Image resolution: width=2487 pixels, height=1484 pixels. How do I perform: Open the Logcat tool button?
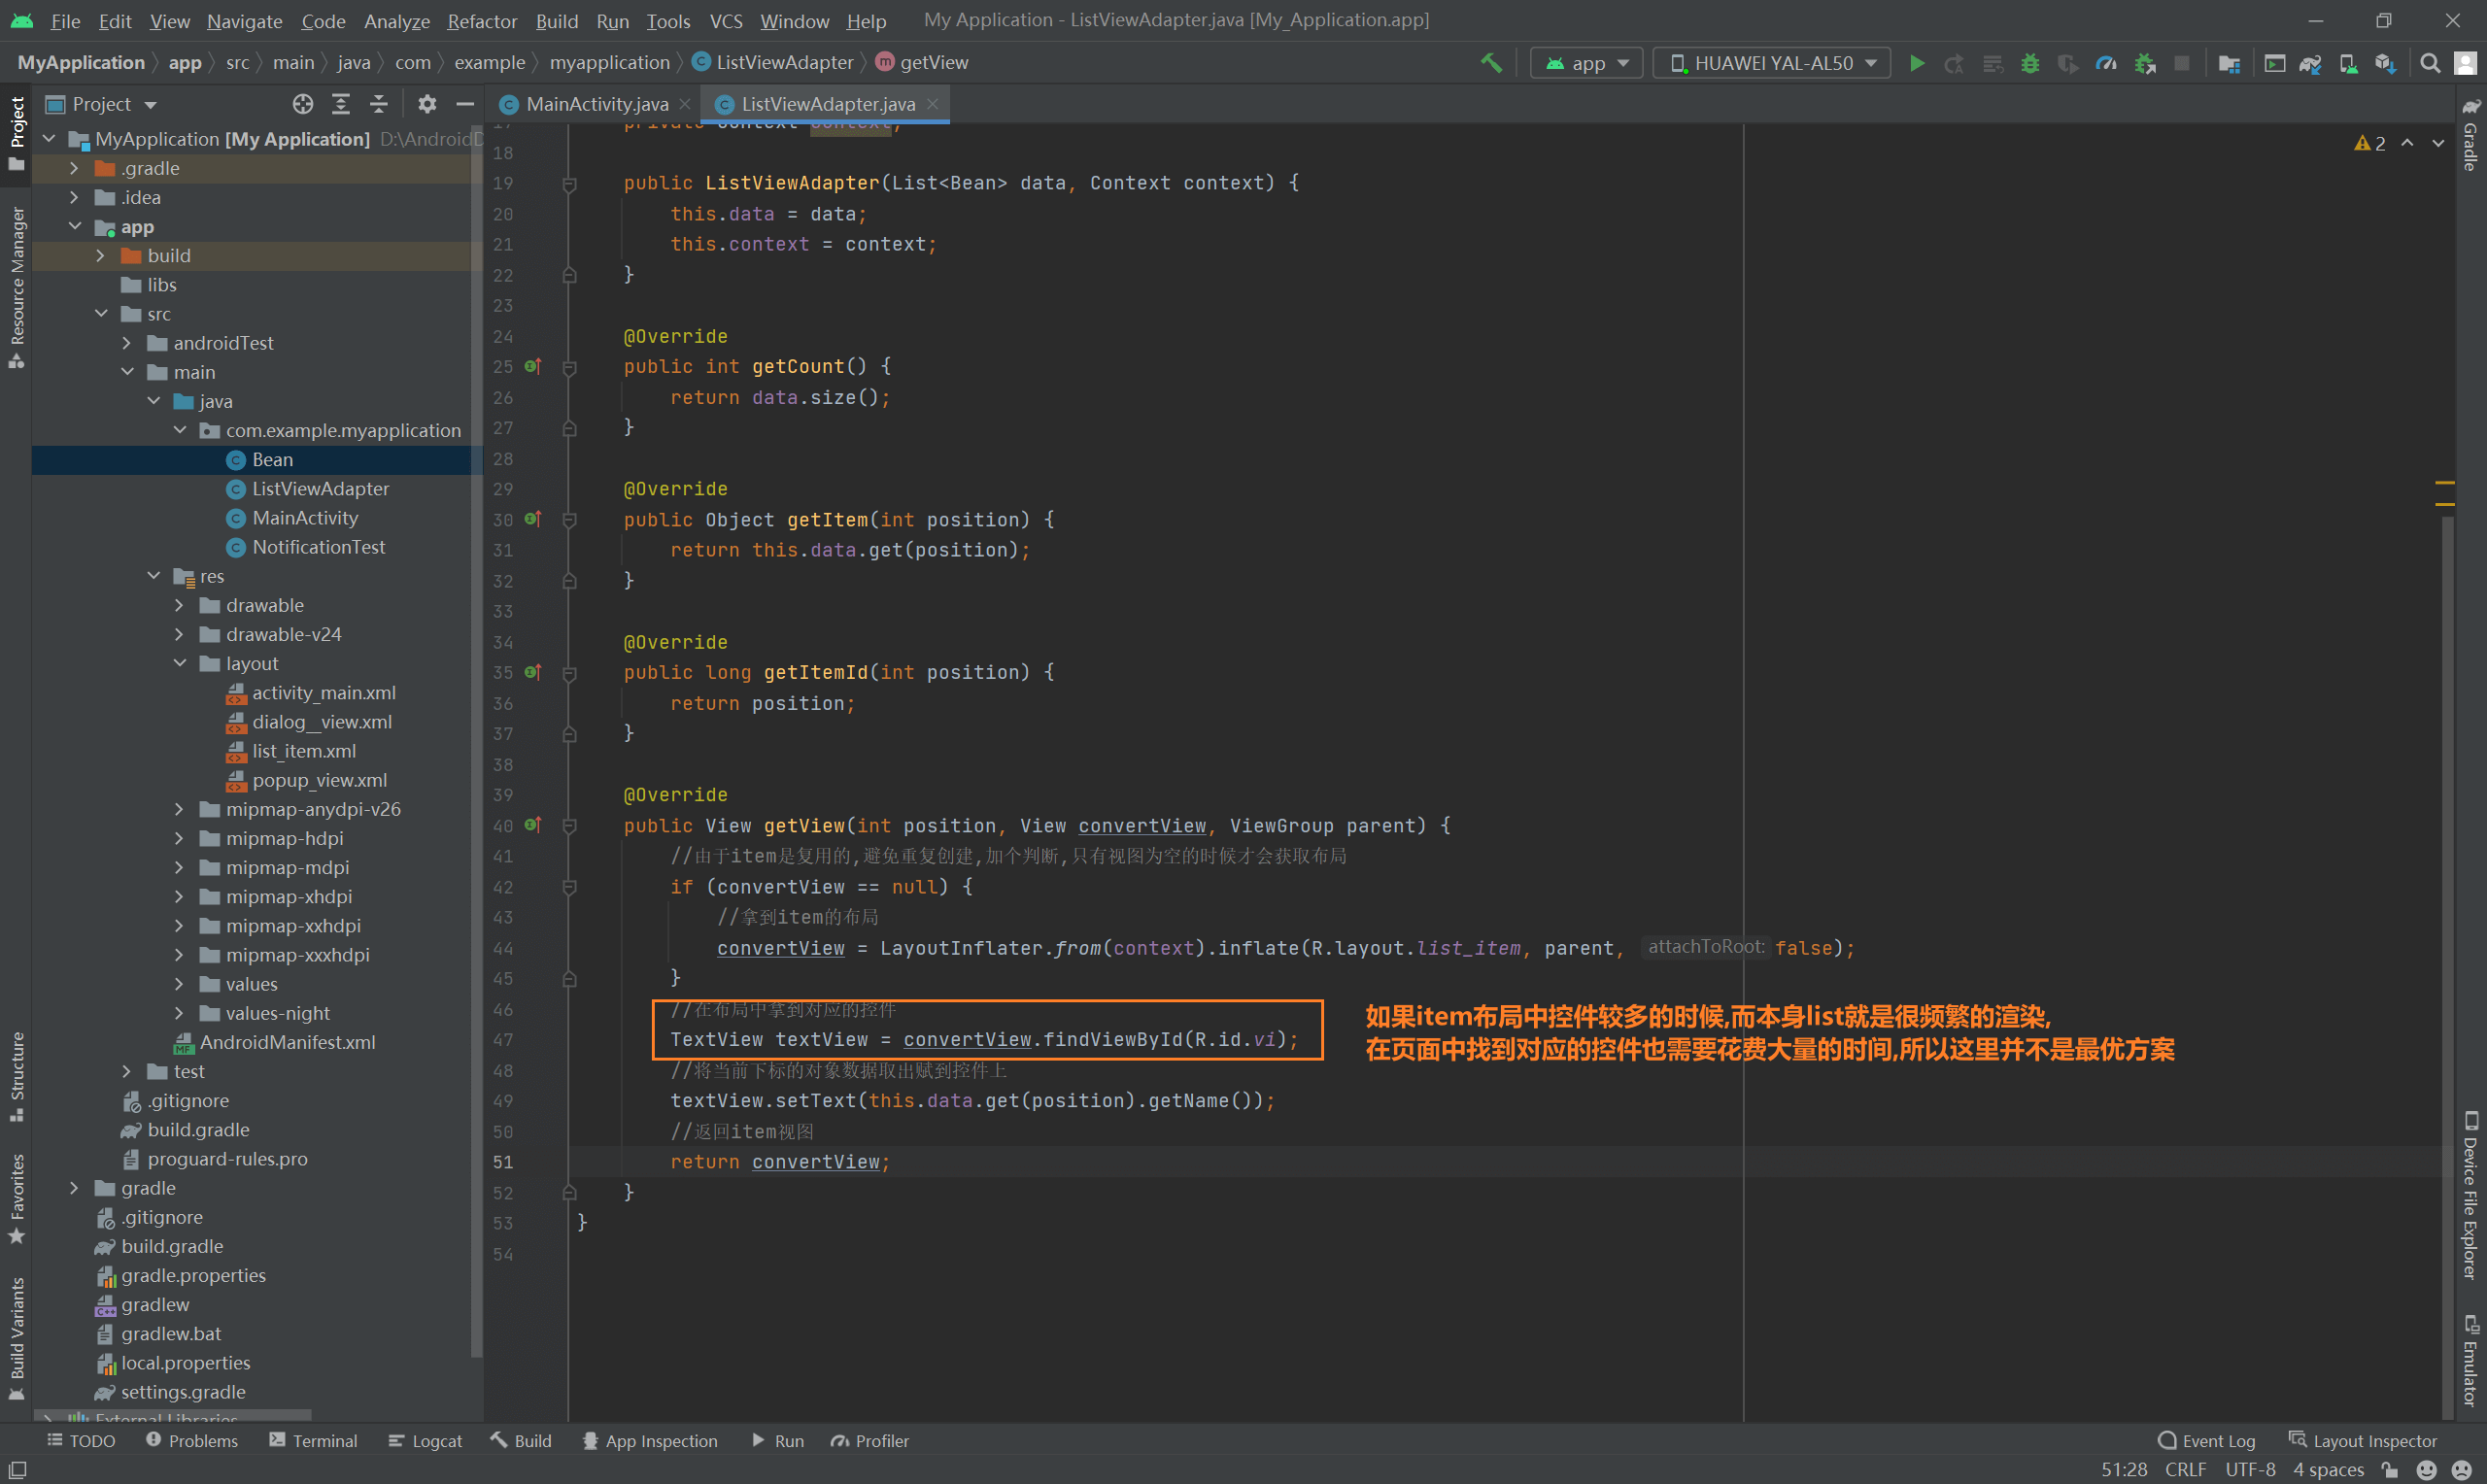coord(426,1440)
